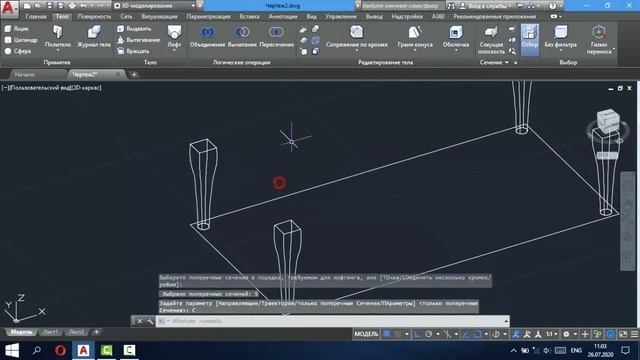This screenshot has height=360, width=640.
Task: Open annotation scale 1:1 dropdown
Action: pyautogui.click(x=552, y=334)
